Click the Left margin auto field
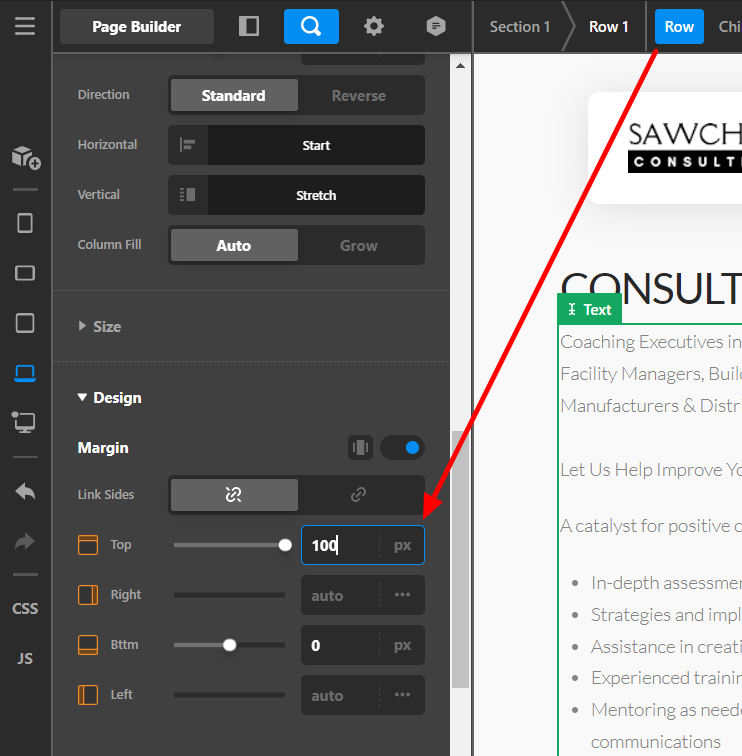This screenshot has width=742, height=756. pos(340,695)
